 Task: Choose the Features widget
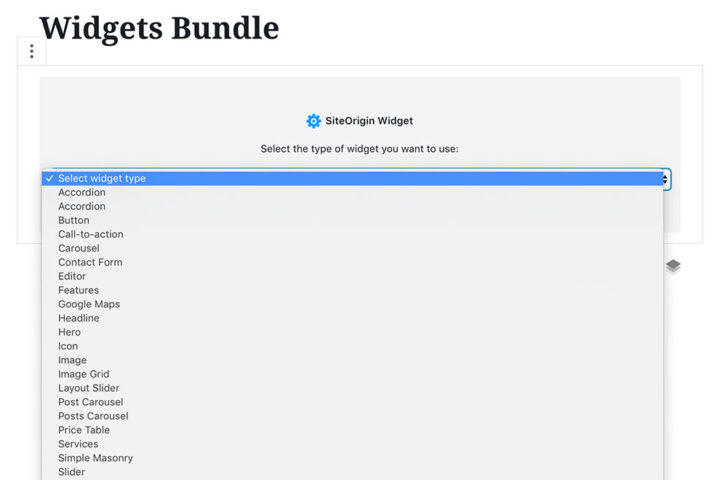78,290
